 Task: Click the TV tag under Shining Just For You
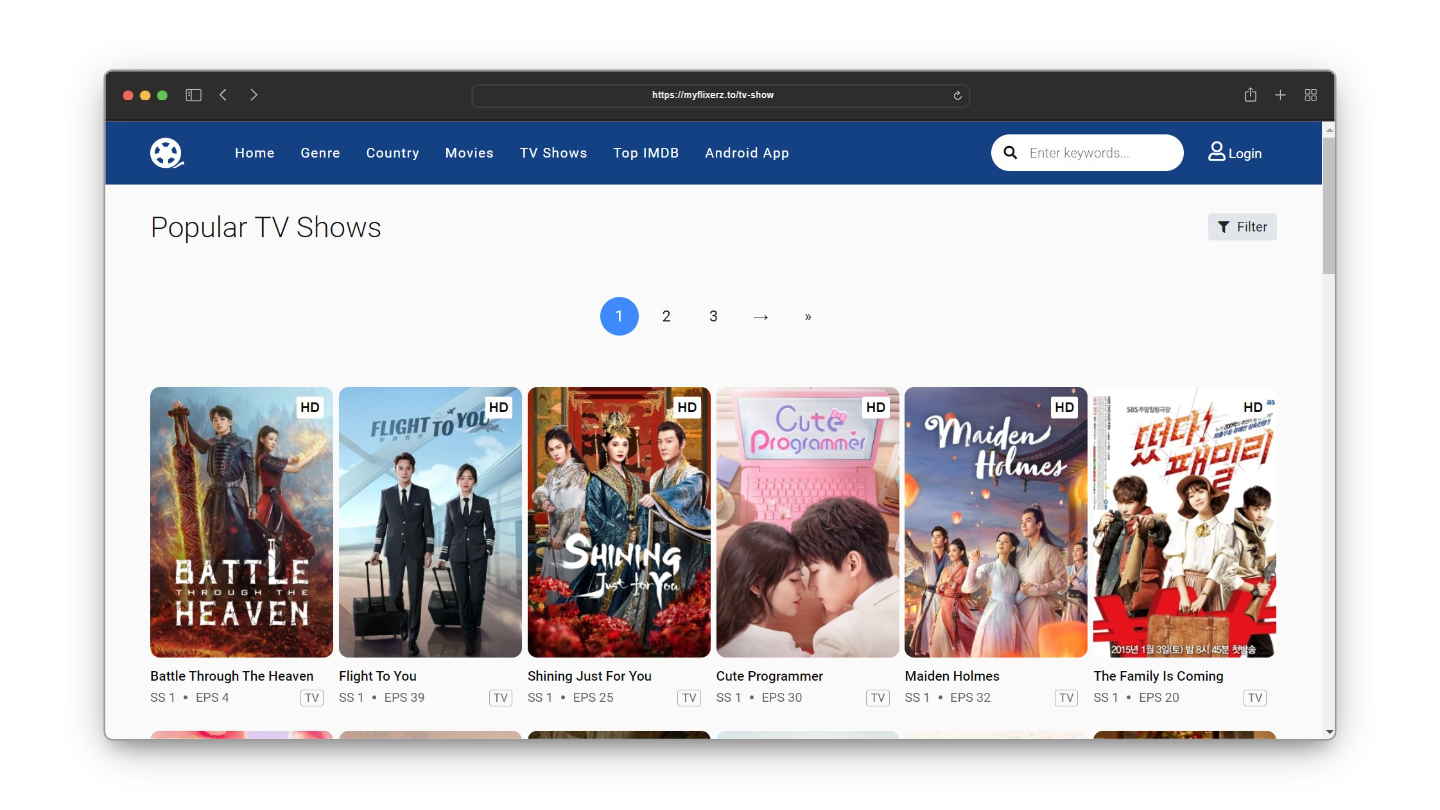689,698
